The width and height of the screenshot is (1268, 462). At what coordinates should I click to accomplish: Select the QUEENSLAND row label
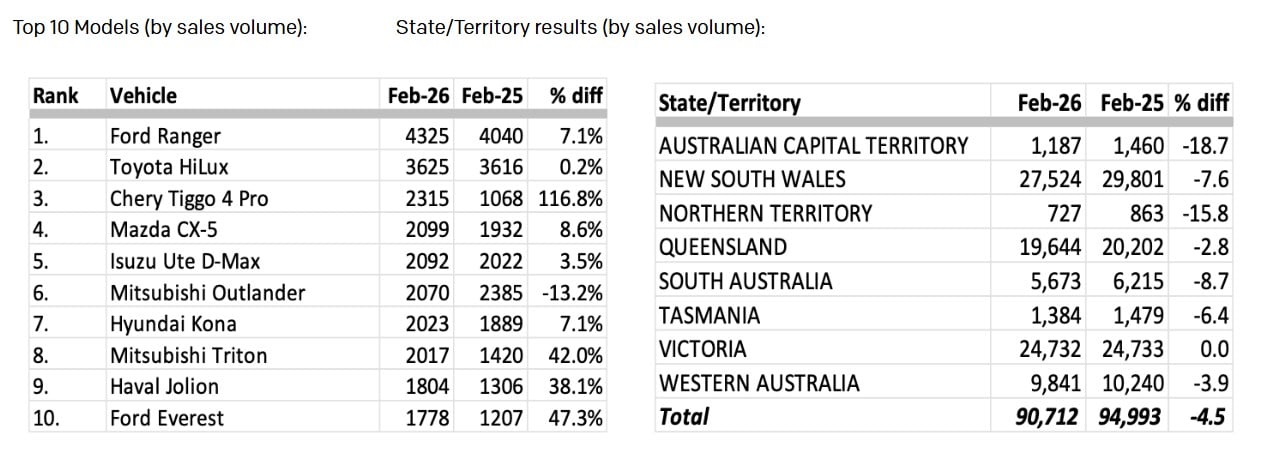pos(723,247)
